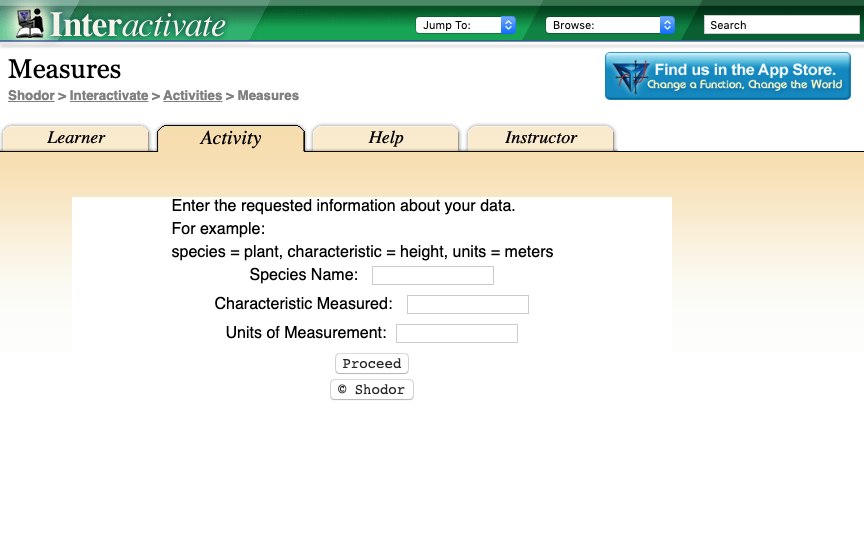The height and width of the screenshot is (546, 864).
Task: Click the "Species Name:" label
Action: coord(304,274)
